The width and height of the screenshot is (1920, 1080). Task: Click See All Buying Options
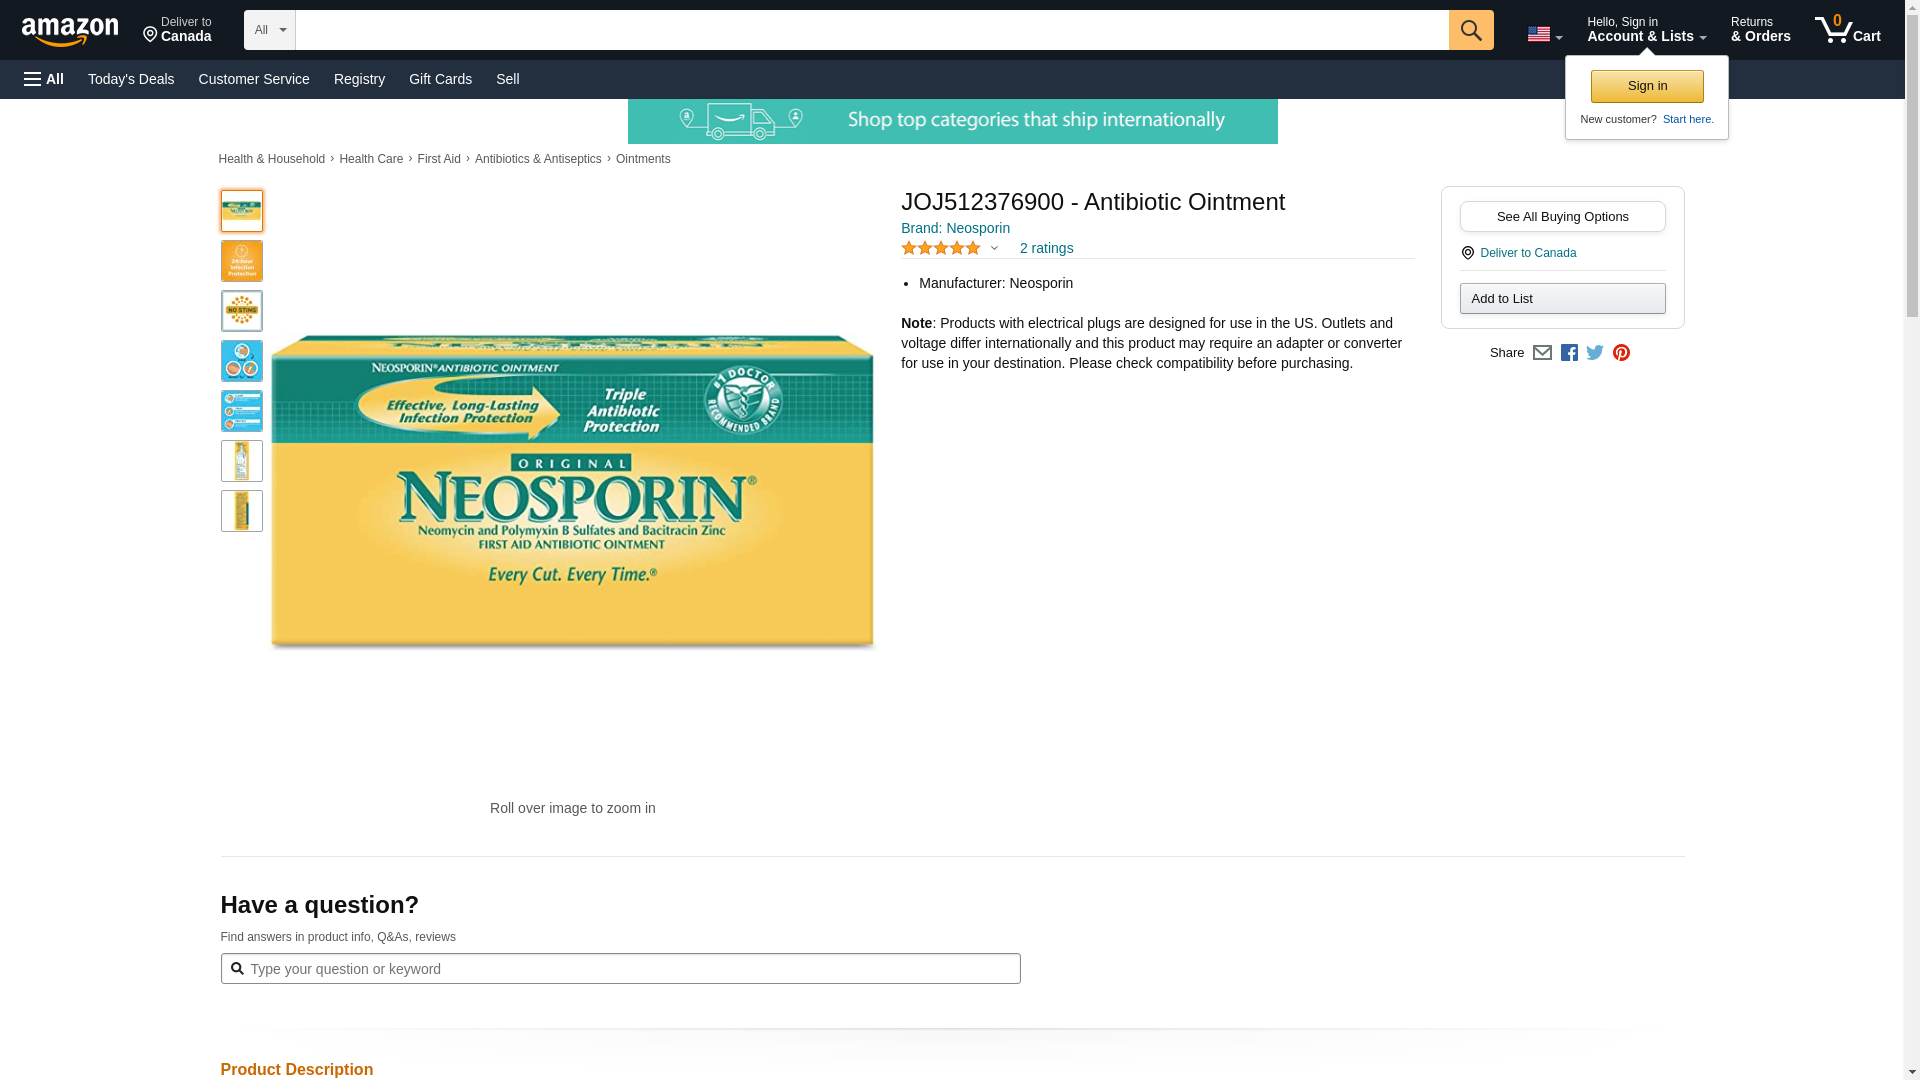[1562, 217]
